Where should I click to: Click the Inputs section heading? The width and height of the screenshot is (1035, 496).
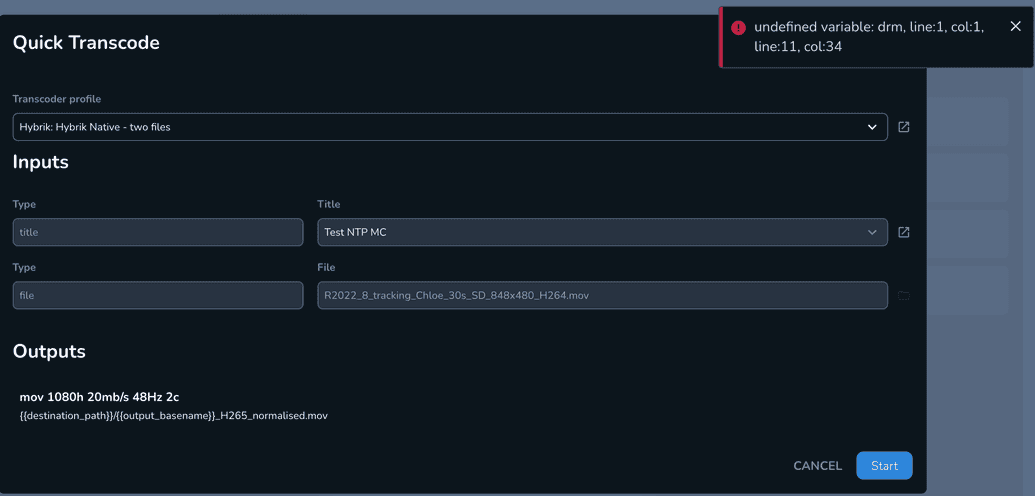point(40,162)
